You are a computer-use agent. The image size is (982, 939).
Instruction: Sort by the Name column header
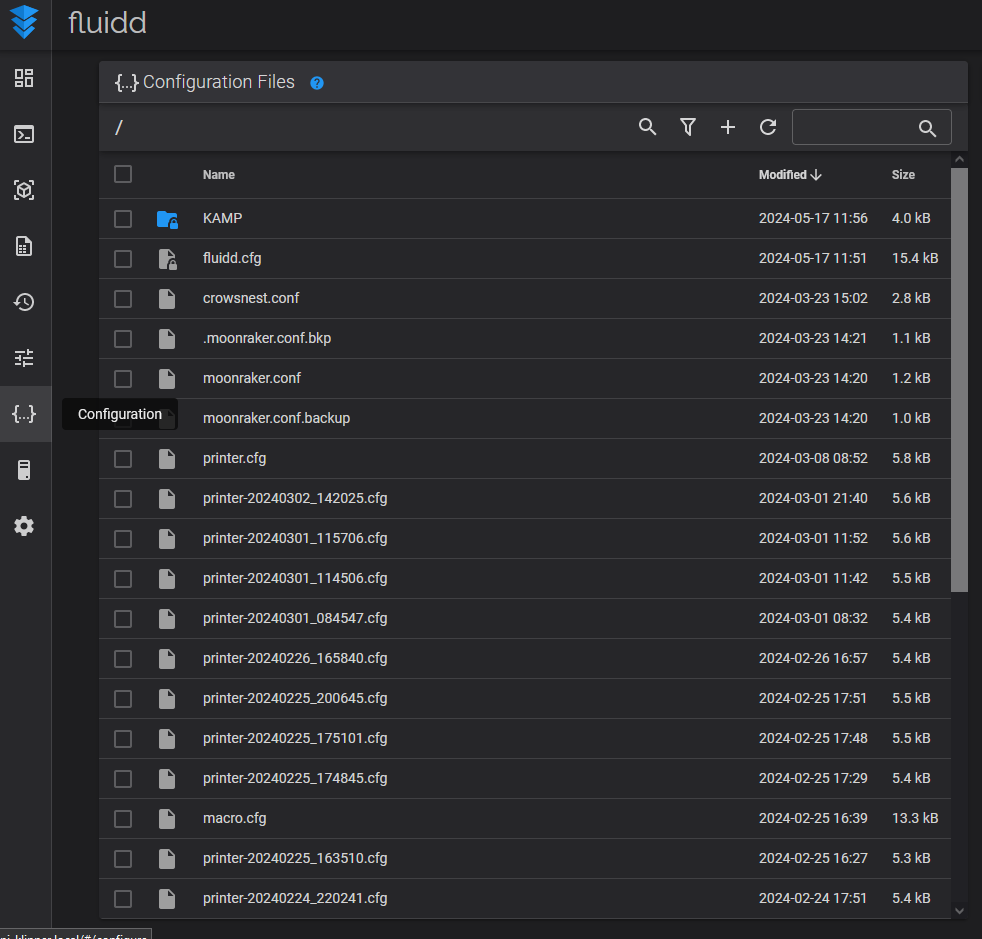pyautogui.click(x=219, y=175)
